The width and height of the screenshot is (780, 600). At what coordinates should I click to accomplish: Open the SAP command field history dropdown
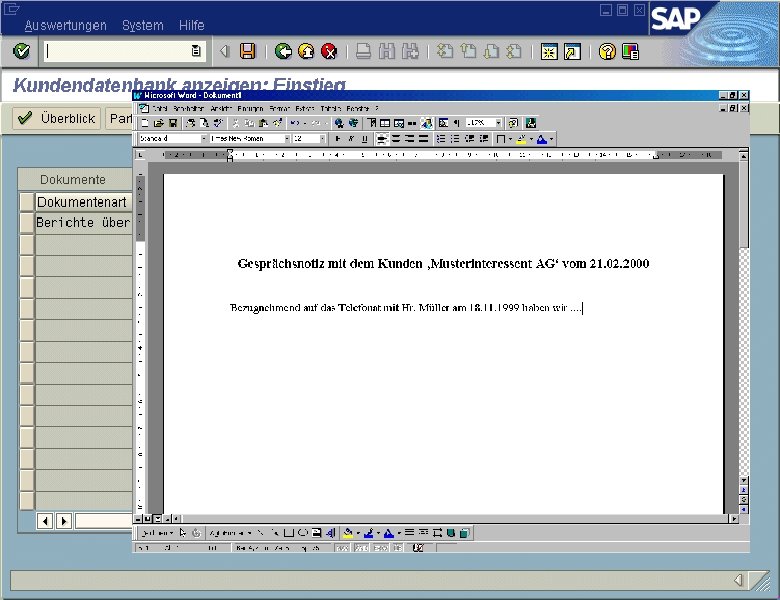click(196, 51)
